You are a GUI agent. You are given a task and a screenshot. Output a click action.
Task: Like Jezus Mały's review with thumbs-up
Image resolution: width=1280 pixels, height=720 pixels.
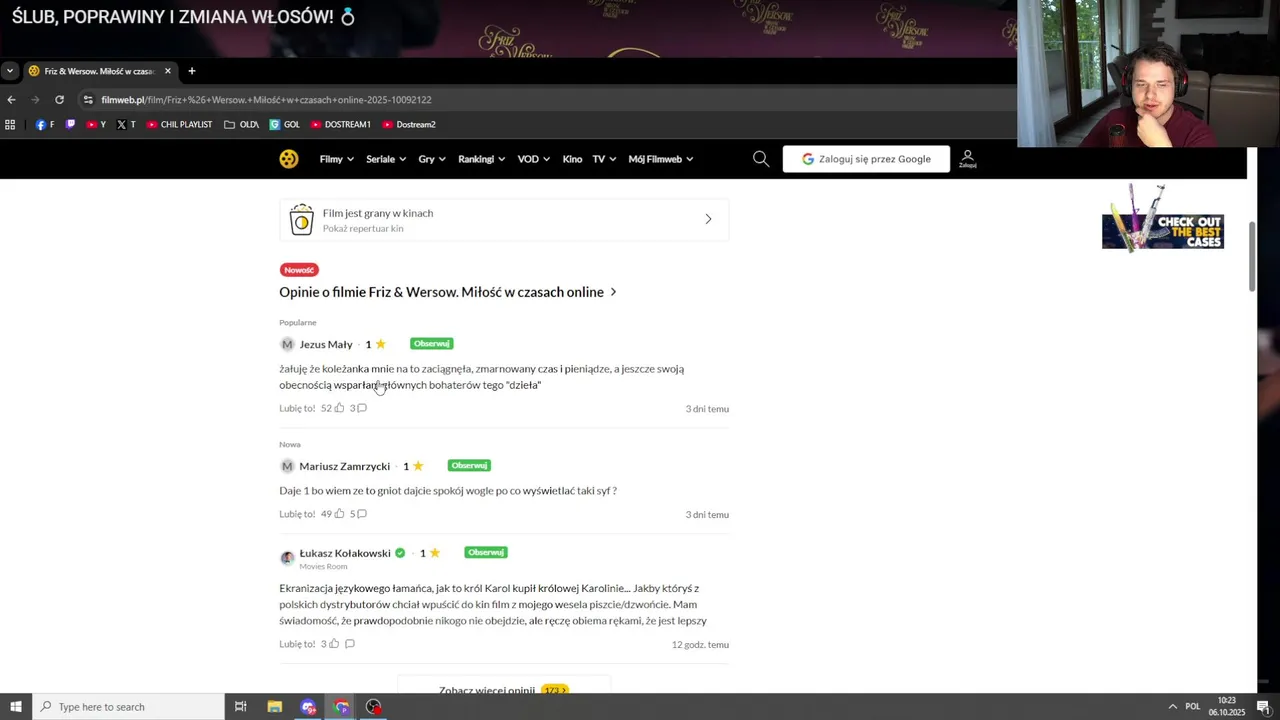pyautogui.click(x=339, y=408)
